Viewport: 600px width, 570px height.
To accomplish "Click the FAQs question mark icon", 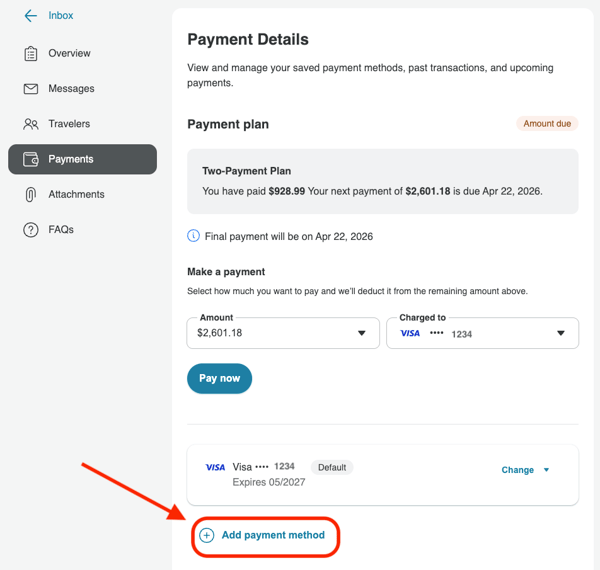I will coord(31,230).
